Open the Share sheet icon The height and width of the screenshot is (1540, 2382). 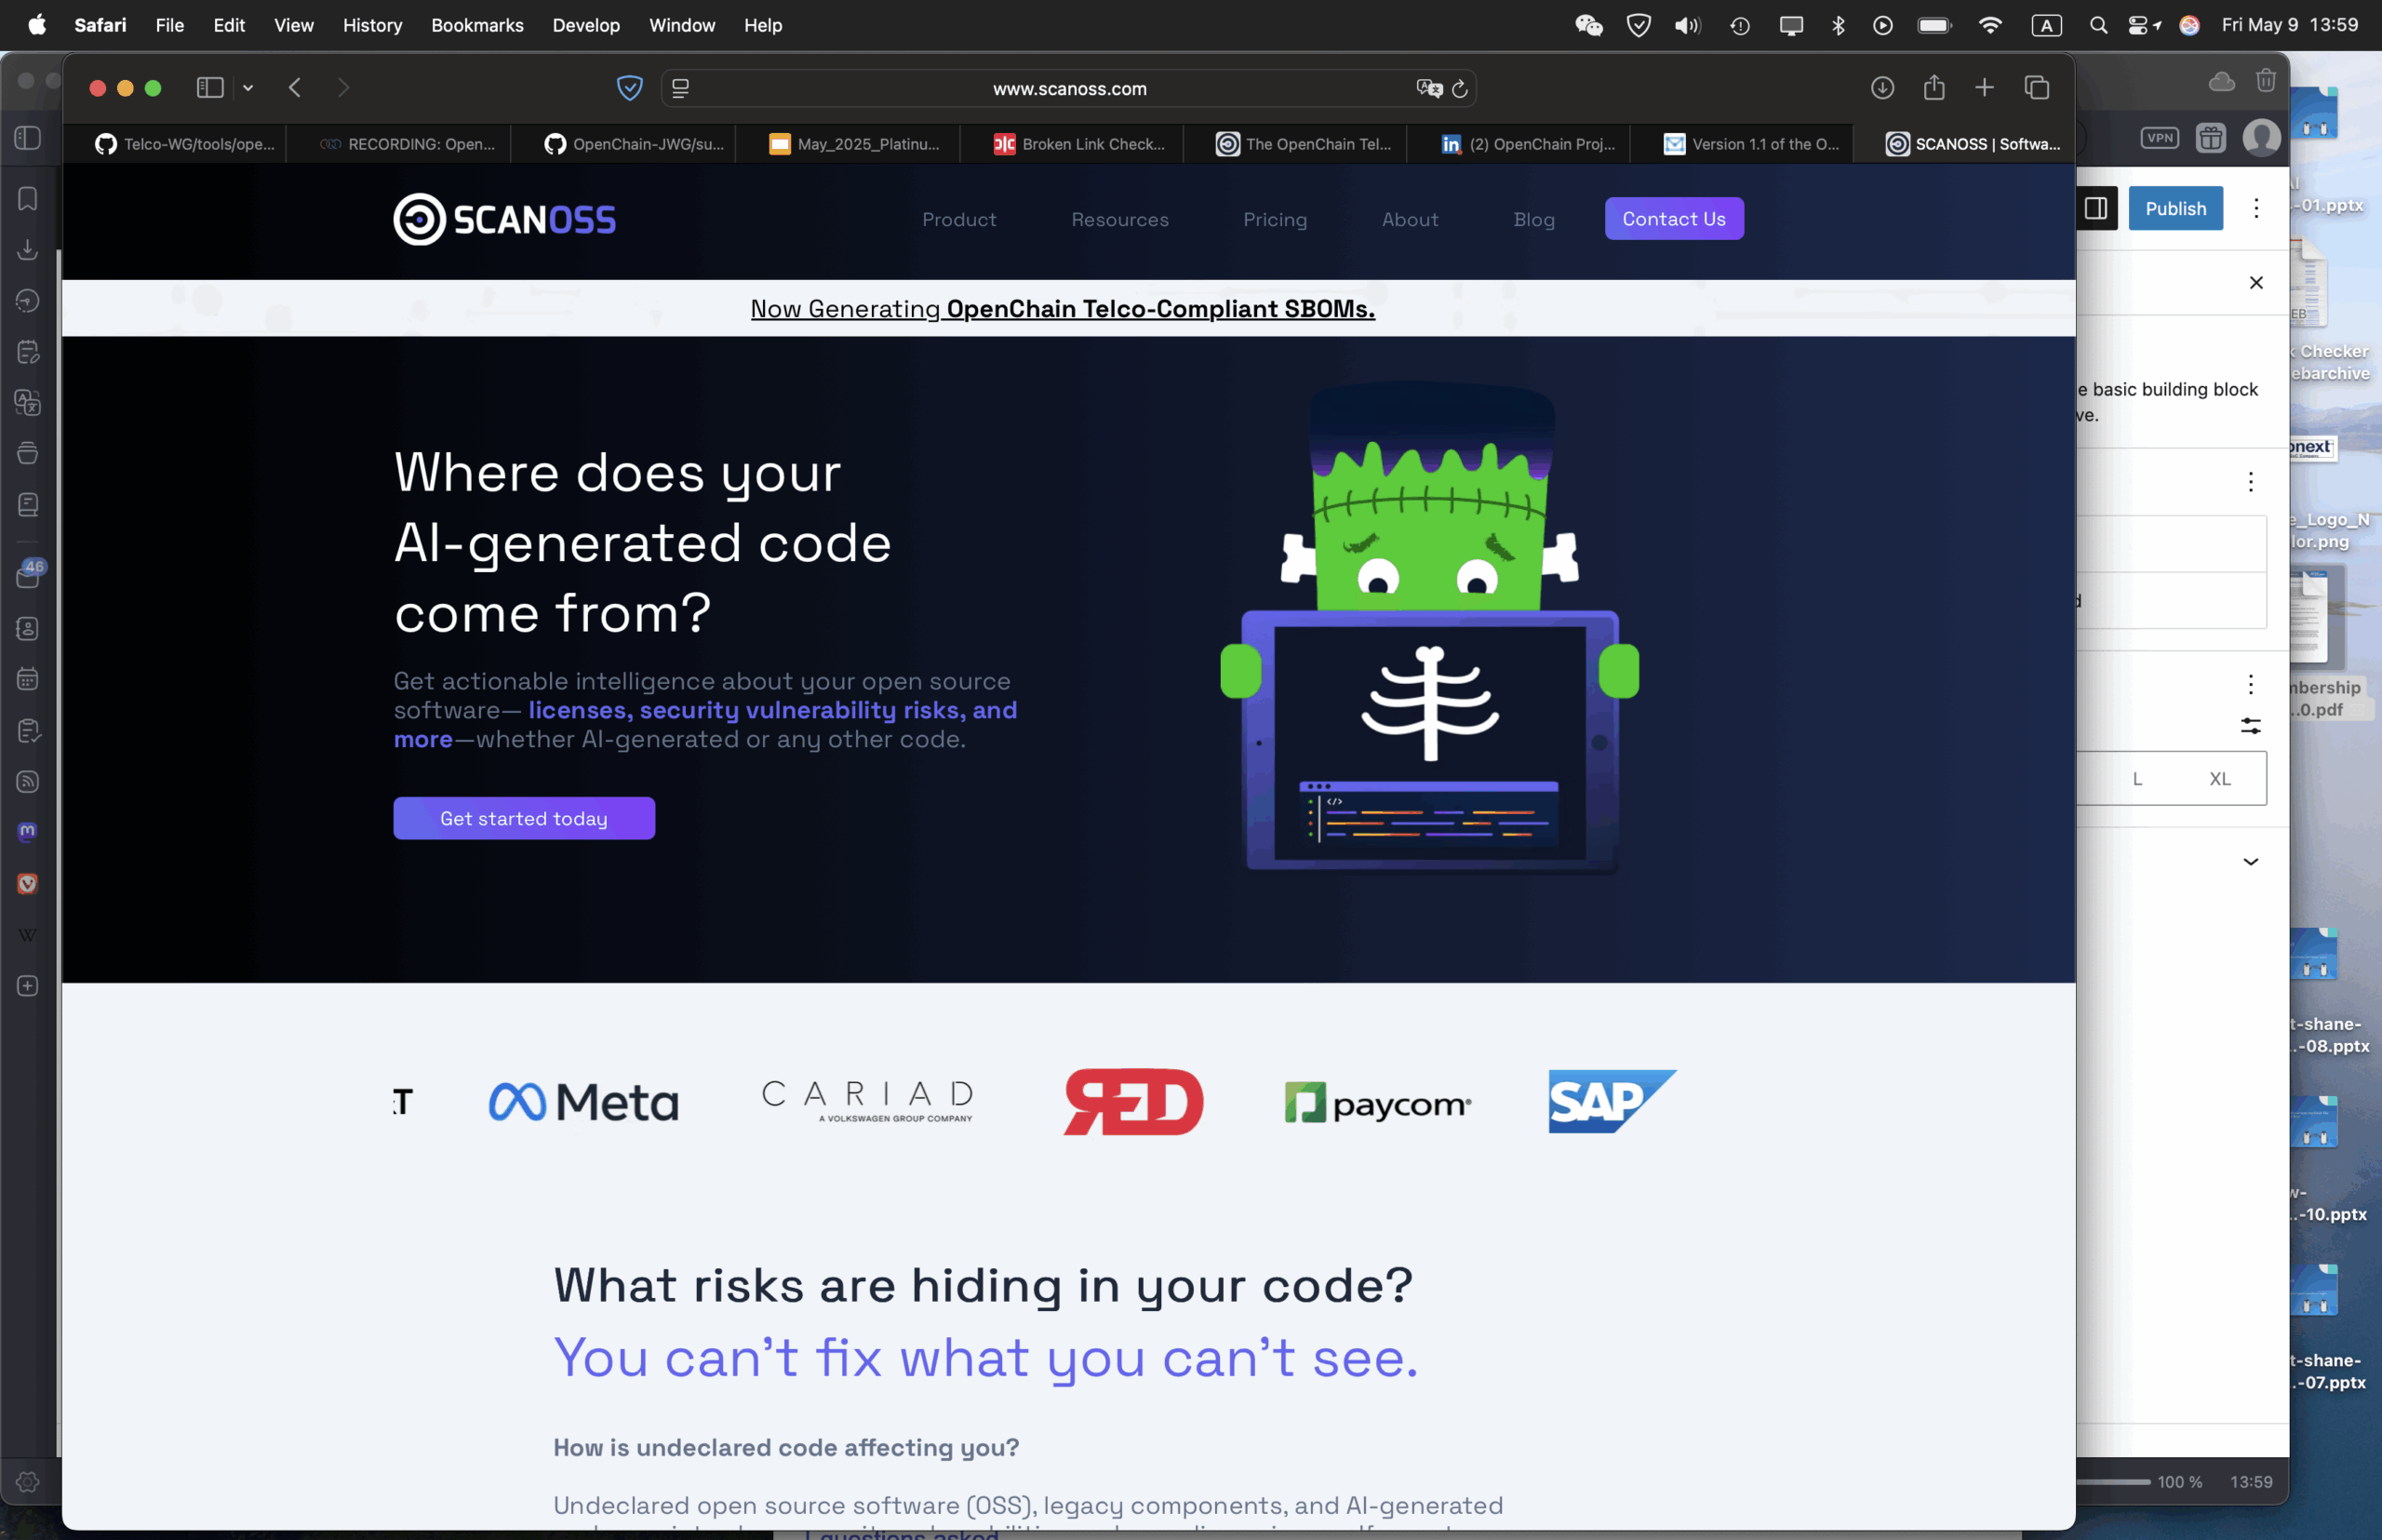coord(1933,88)
